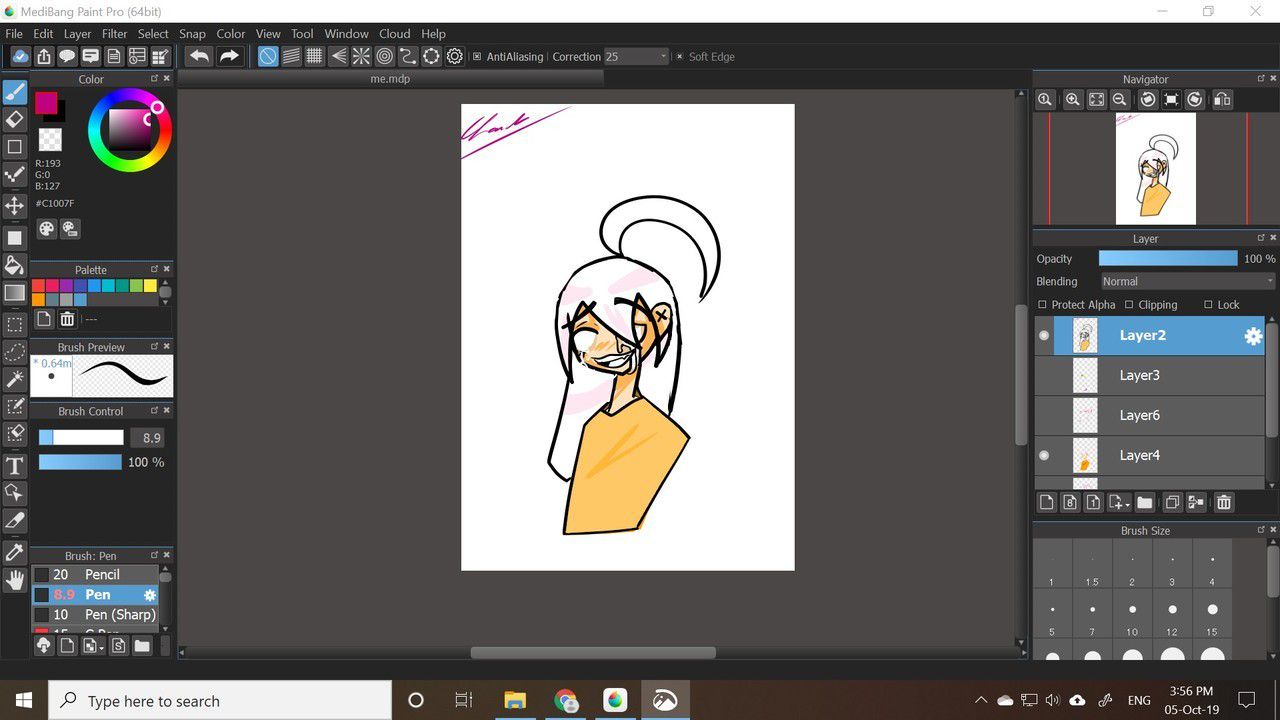Enable the Protect Alpha checkbox
Viewport: 1280px width, 720px height.
(1043, 305)
